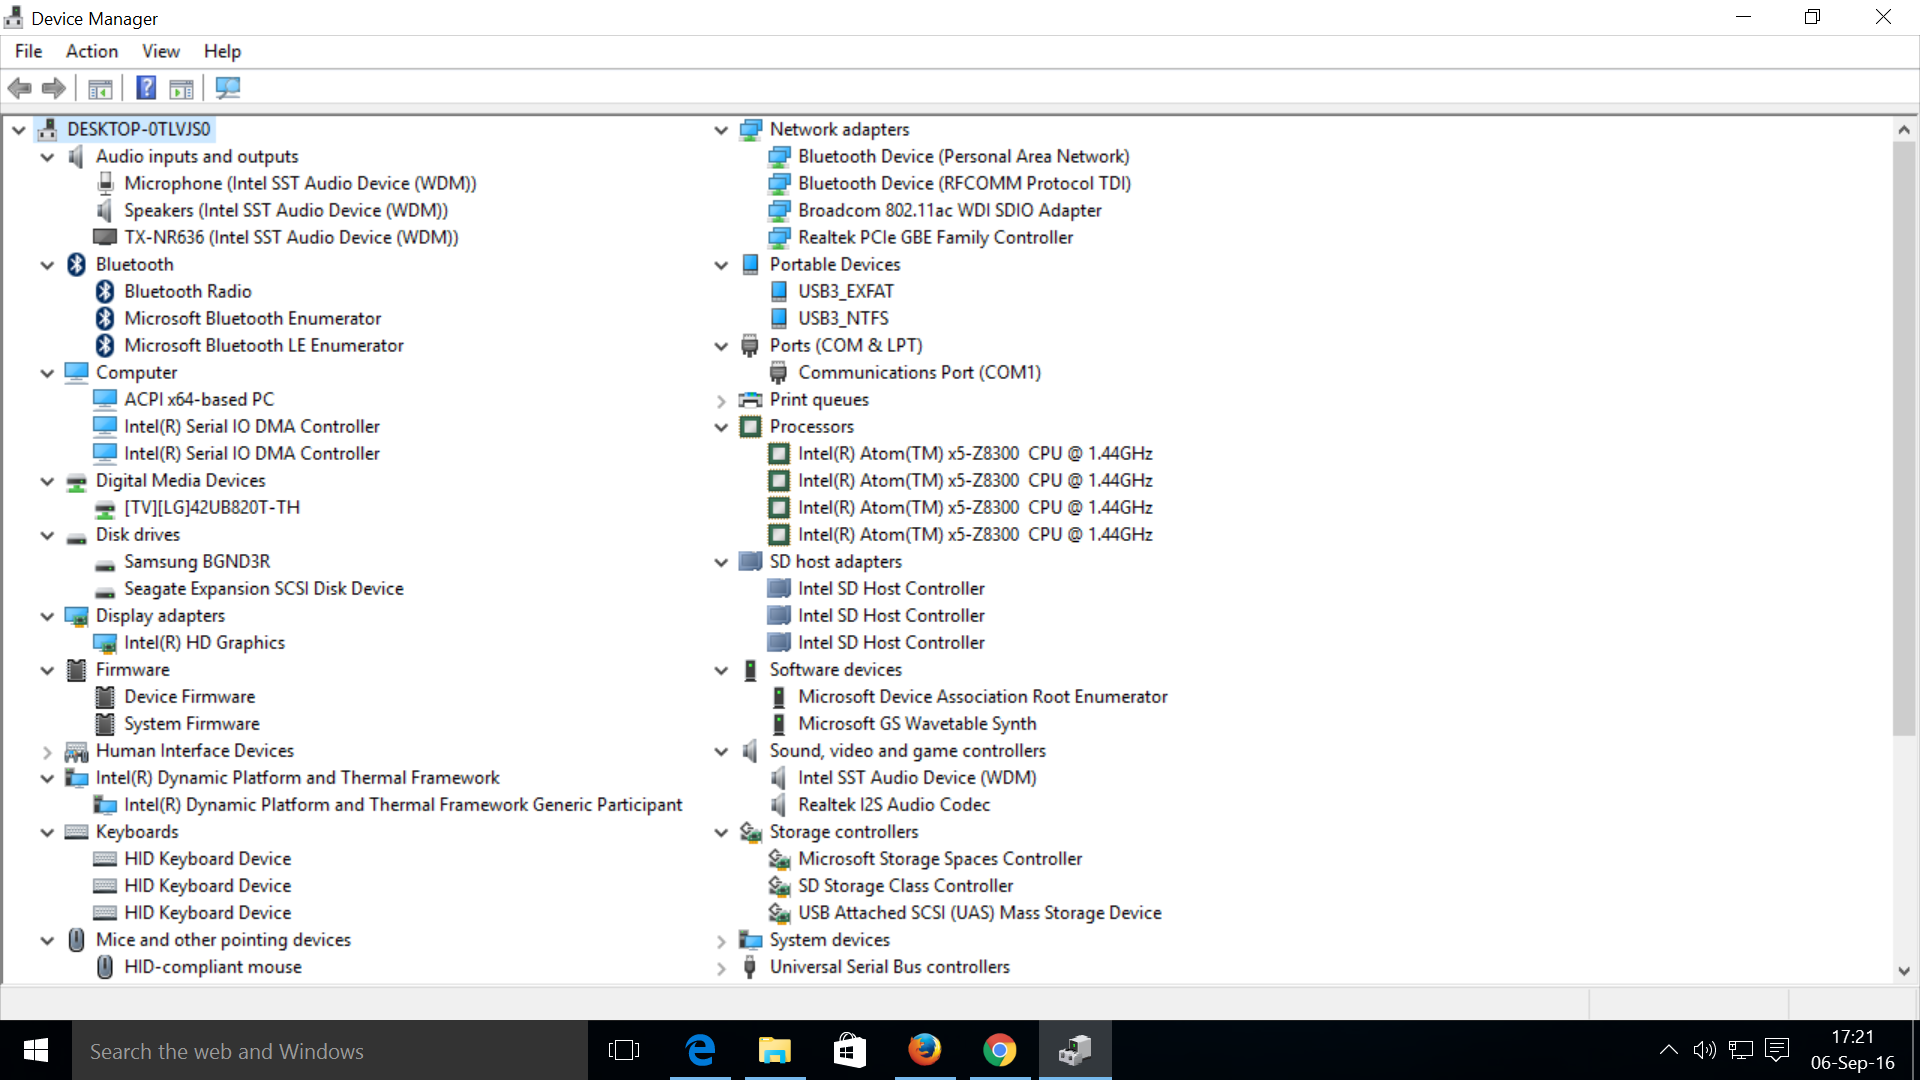This screenshot has height=1080, width=1920.
Task: Click the Back arrow toolbar icon
Action: click(x=20, y=88)
